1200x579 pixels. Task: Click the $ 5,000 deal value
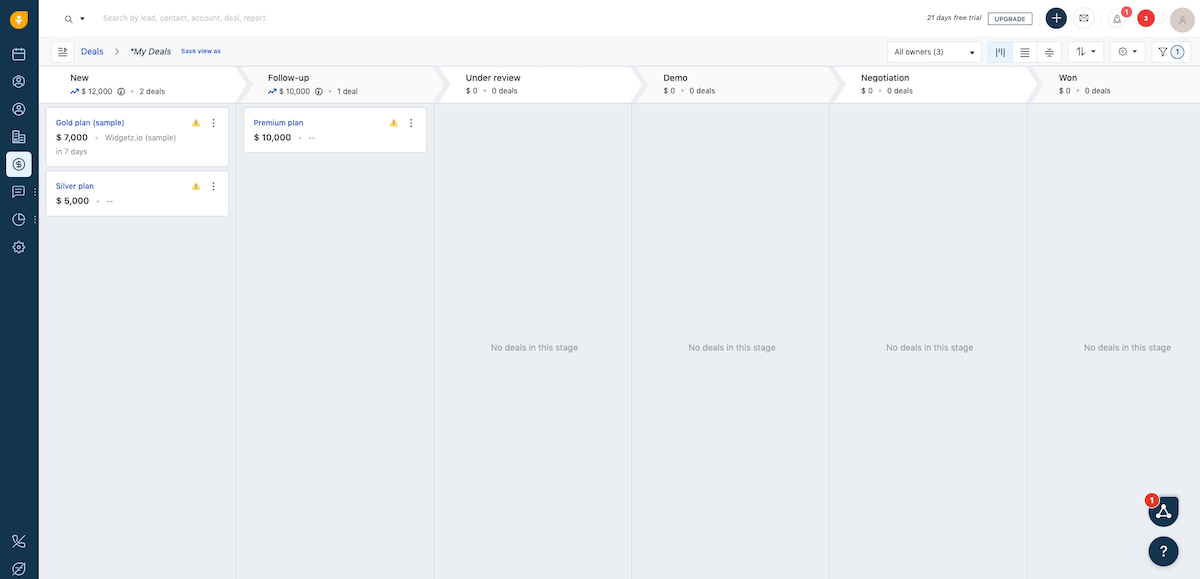[72, 201]
